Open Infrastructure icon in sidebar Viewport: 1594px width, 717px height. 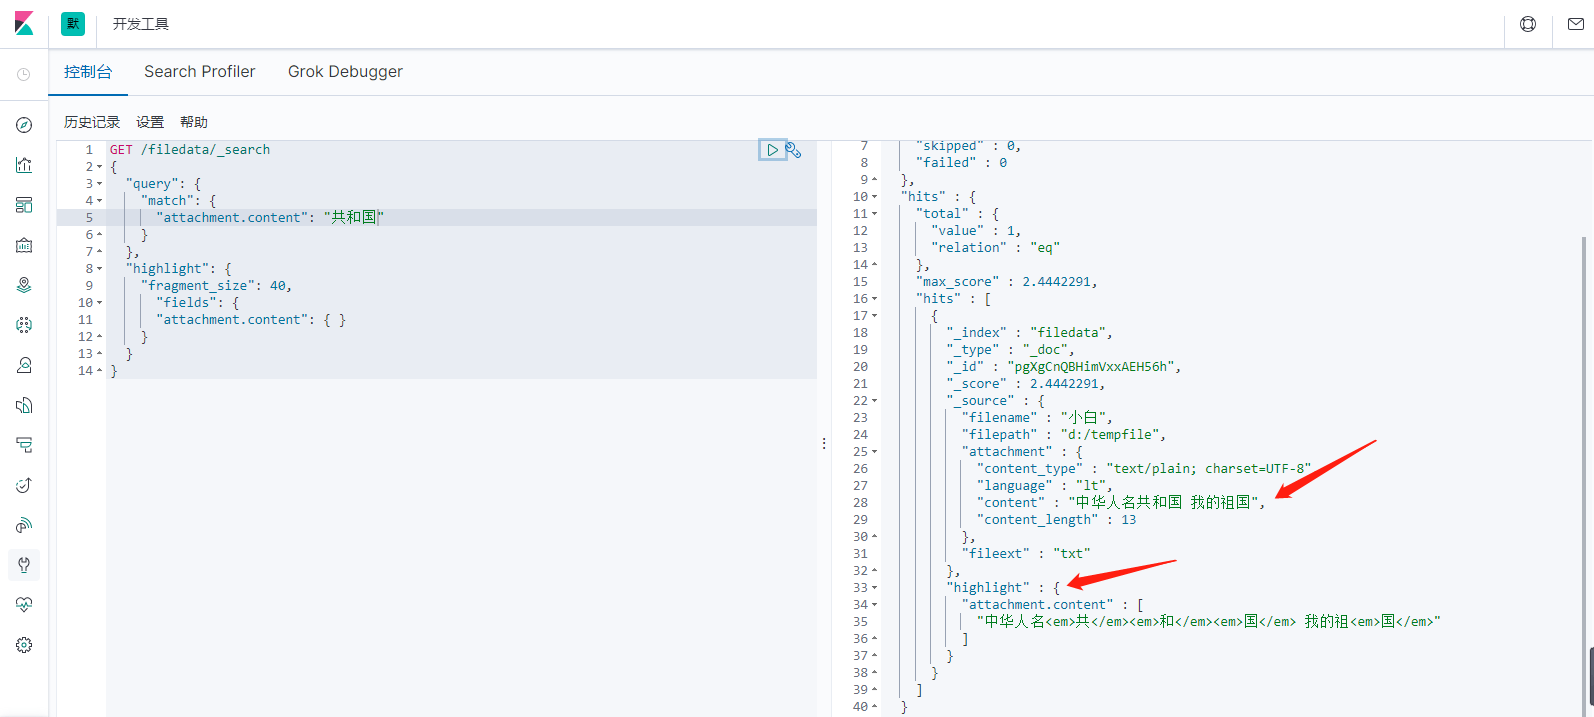pyautogui.click(x=24, y=365)
